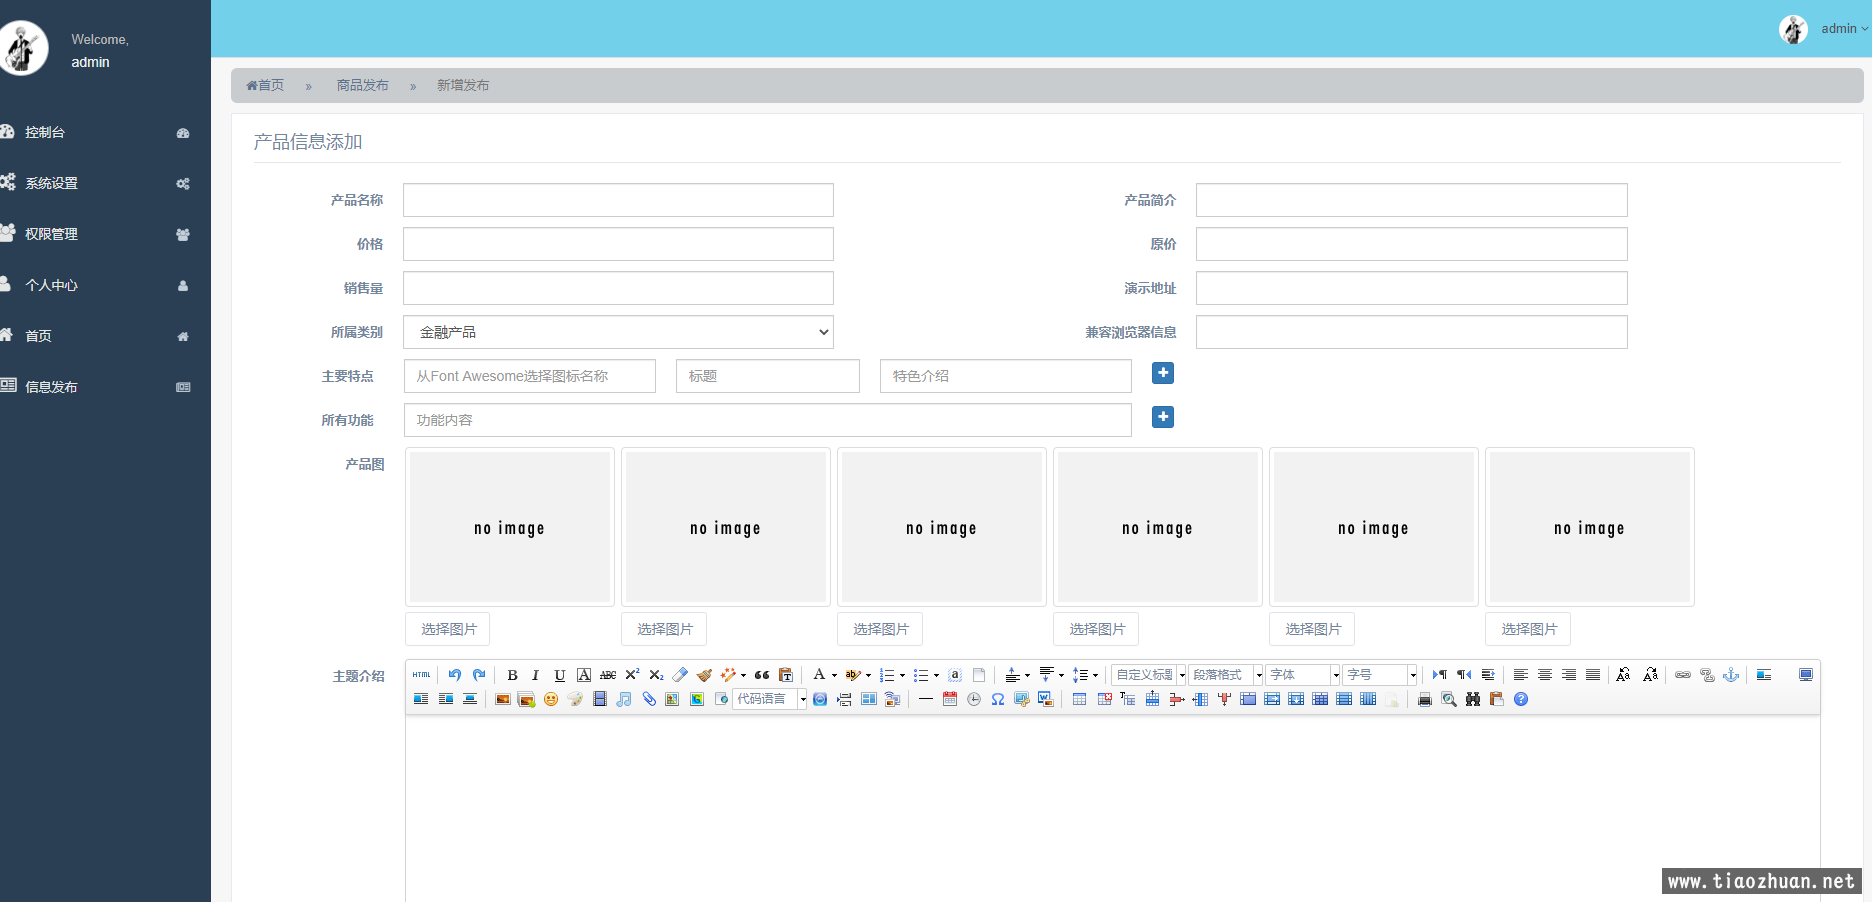The image size is (1872, 902).
Task: Insert a table with the table icon
Action: click(x=1079, y=699)
